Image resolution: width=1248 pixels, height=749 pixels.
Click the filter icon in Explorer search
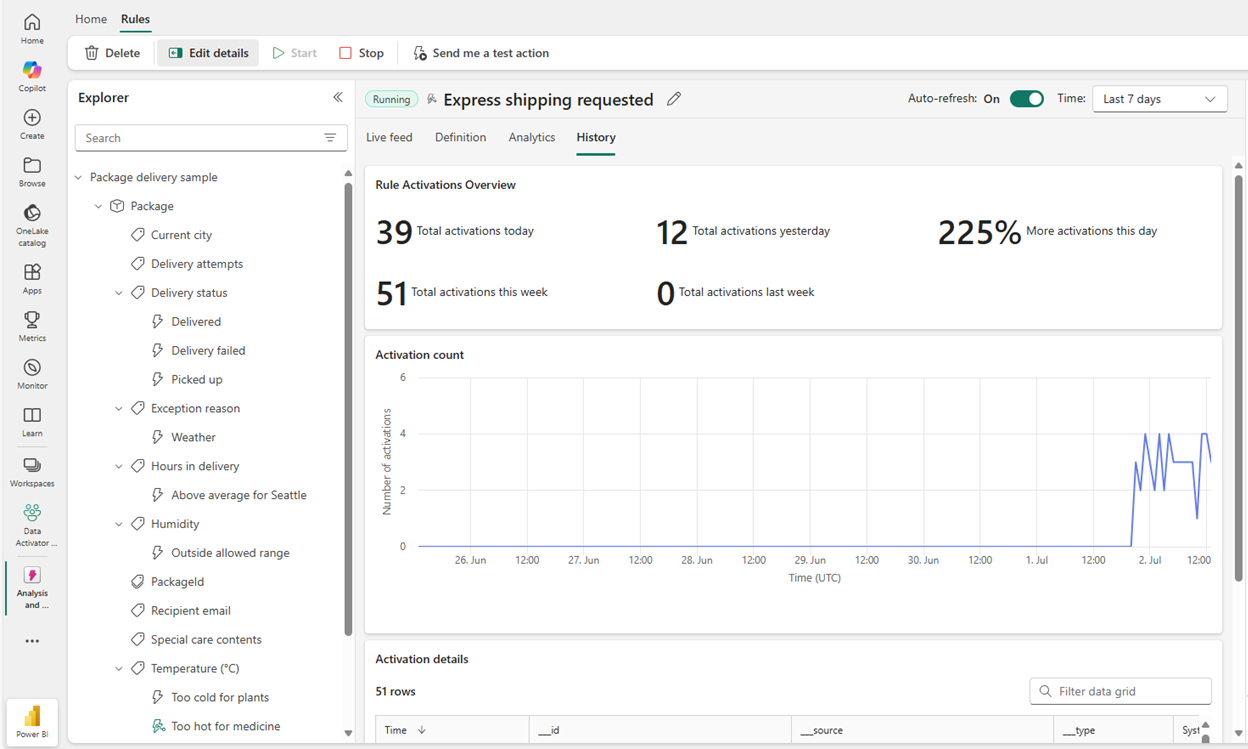[330, 138]
